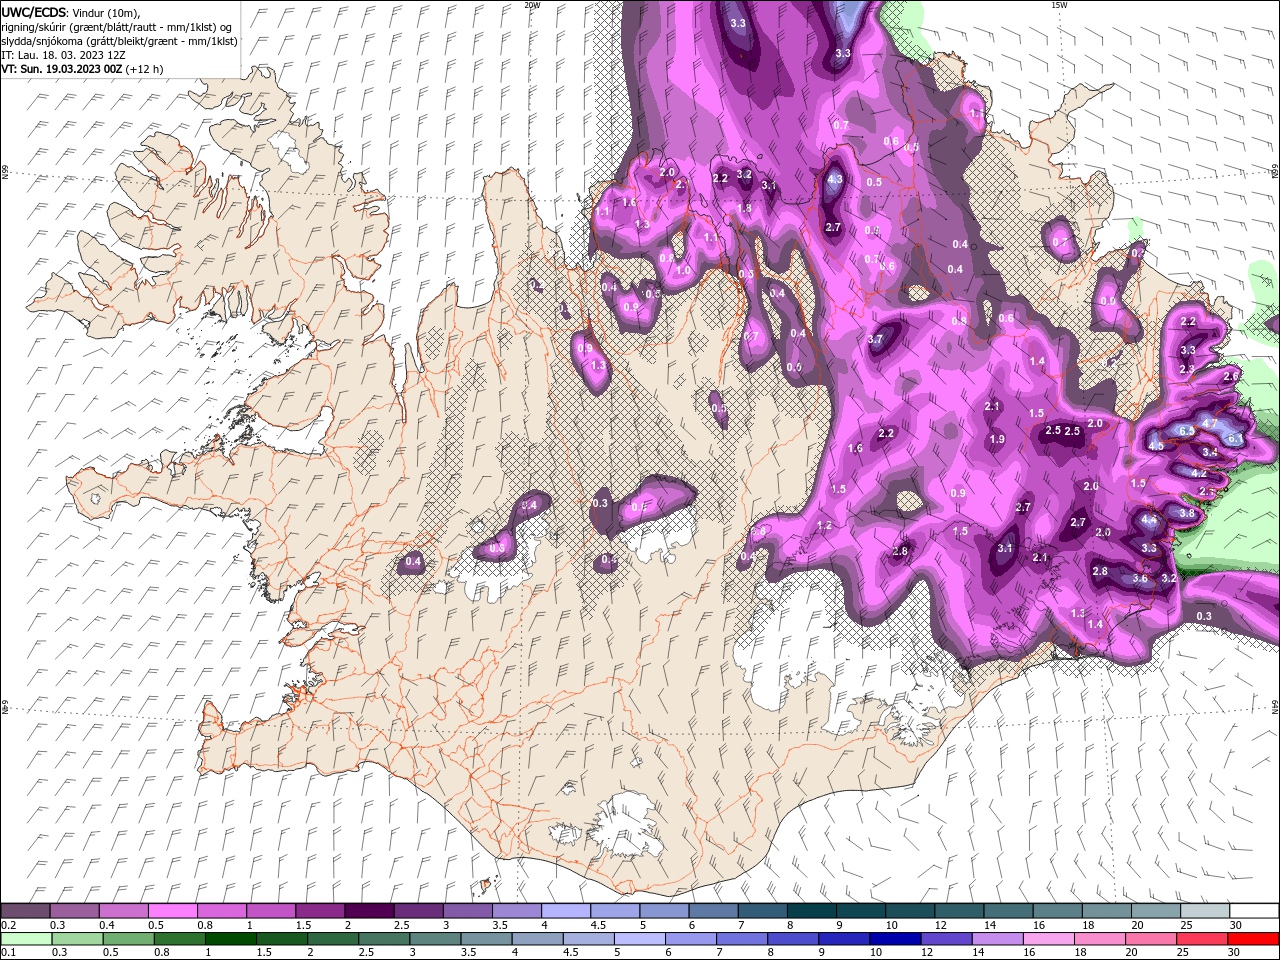Select dark teal swatch labeled 8 in upper legend
The width and height of the screenshot is (1280, 960).
click(x=811, y=912)
